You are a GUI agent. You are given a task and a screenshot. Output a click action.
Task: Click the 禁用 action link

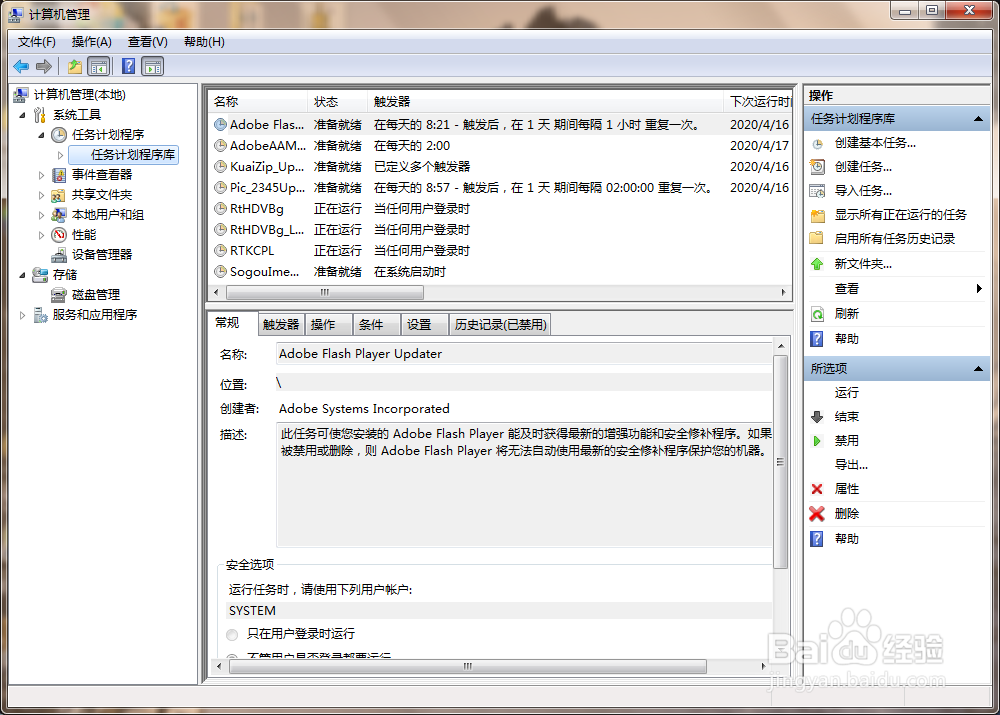click(846, 441)
